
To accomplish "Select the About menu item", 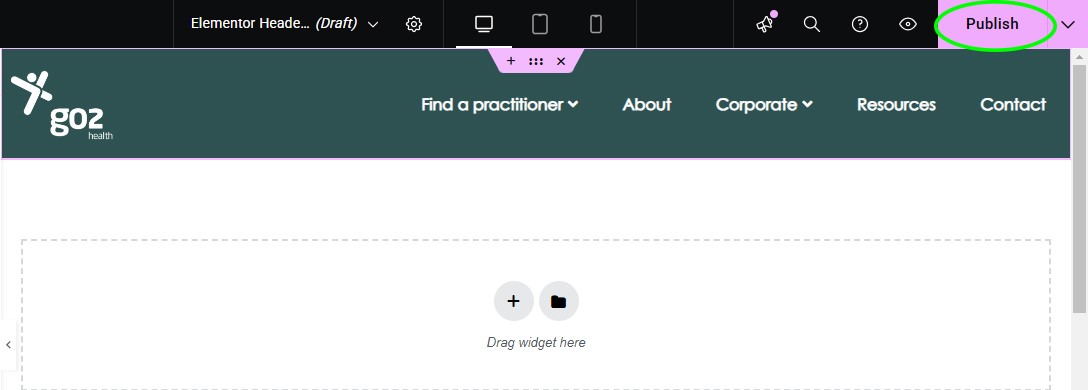I will pyautogui.click(x=647, y=105).
